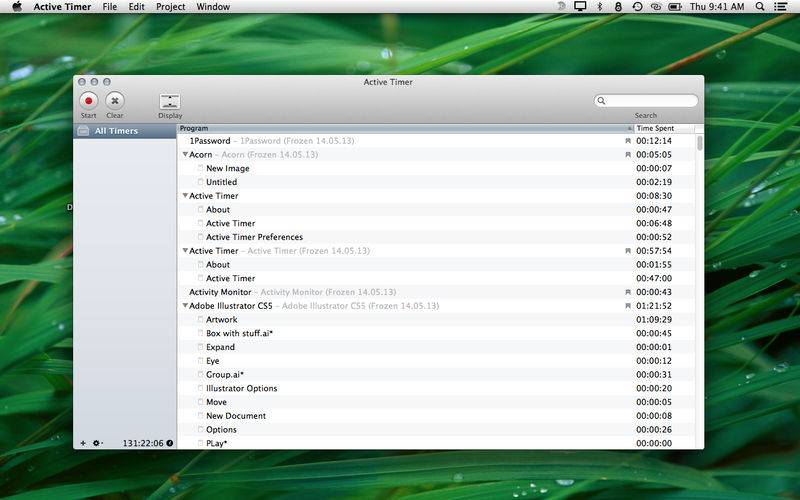Image resolution: width=800 pixels, height=500 pixels.
Task: Select the Illustrator Options entry
Action: pyautogui.click(x=436, y=389)
